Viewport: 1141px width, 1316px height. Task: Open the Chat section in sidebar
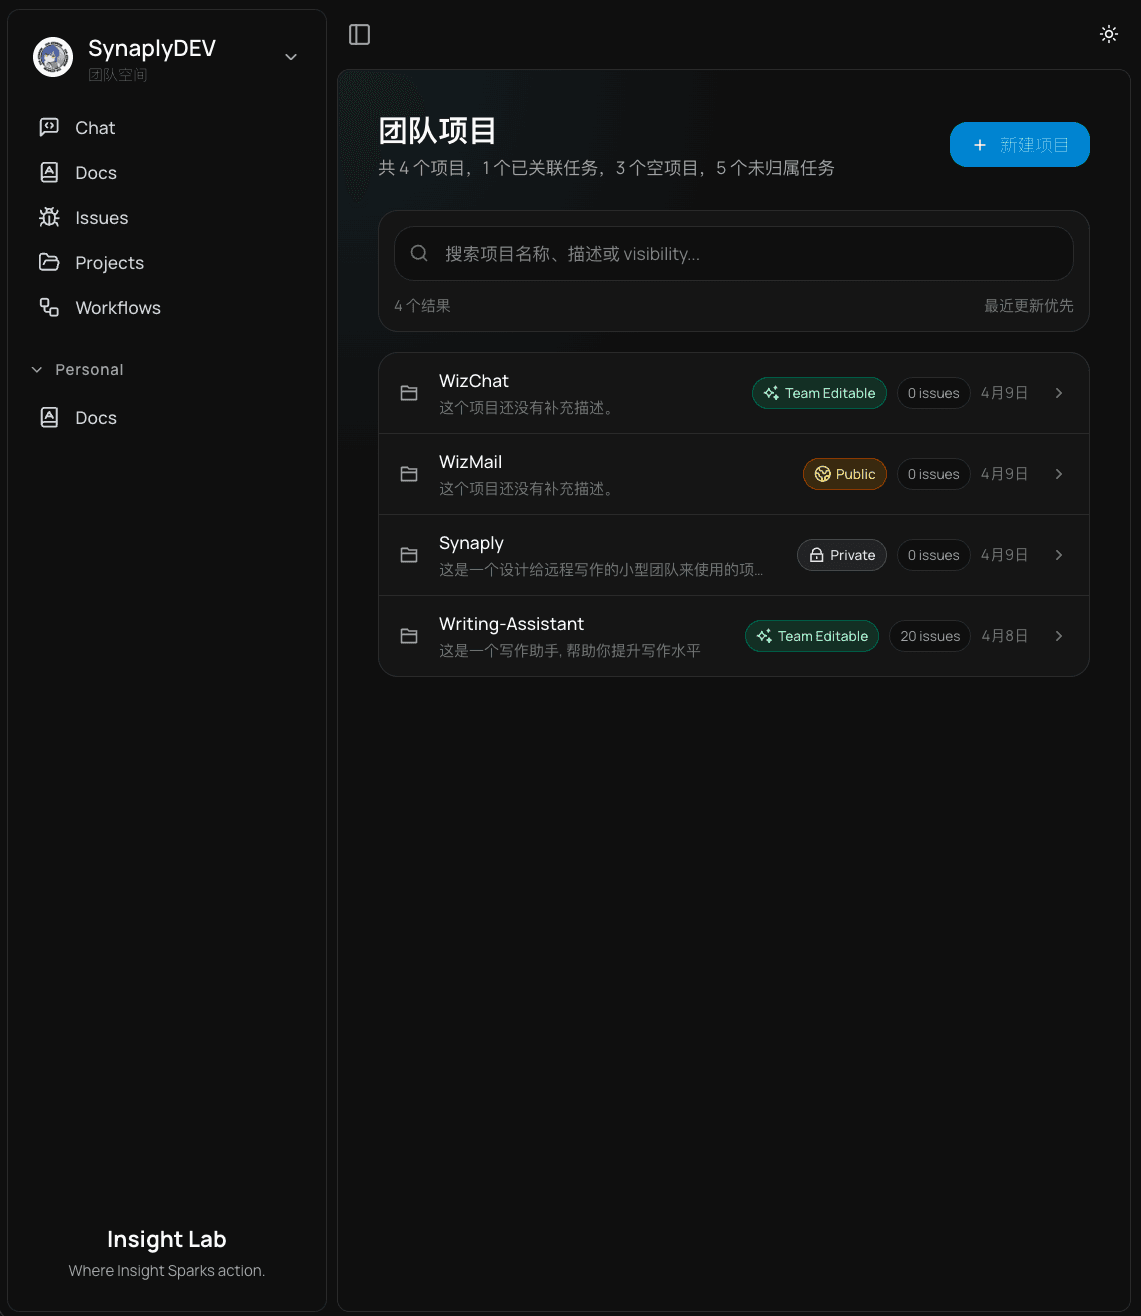[x=94, y=127]
